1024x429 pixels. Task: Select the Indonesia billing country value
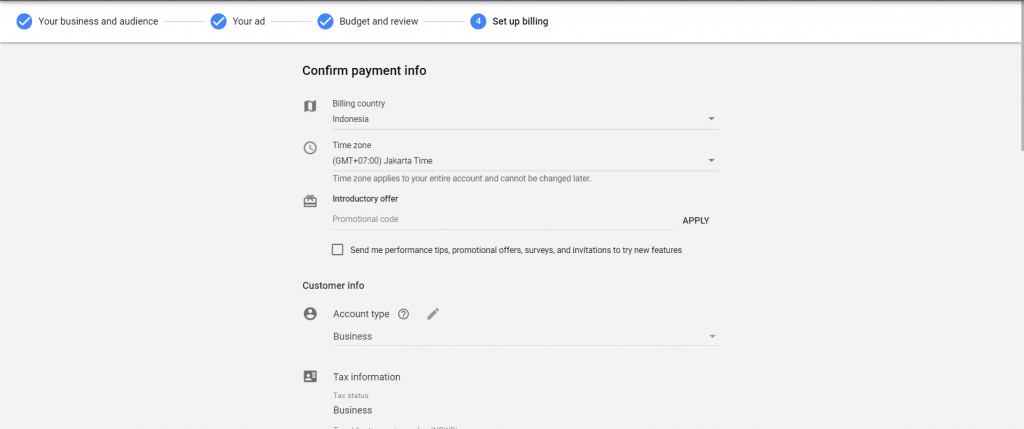[351, 119]
